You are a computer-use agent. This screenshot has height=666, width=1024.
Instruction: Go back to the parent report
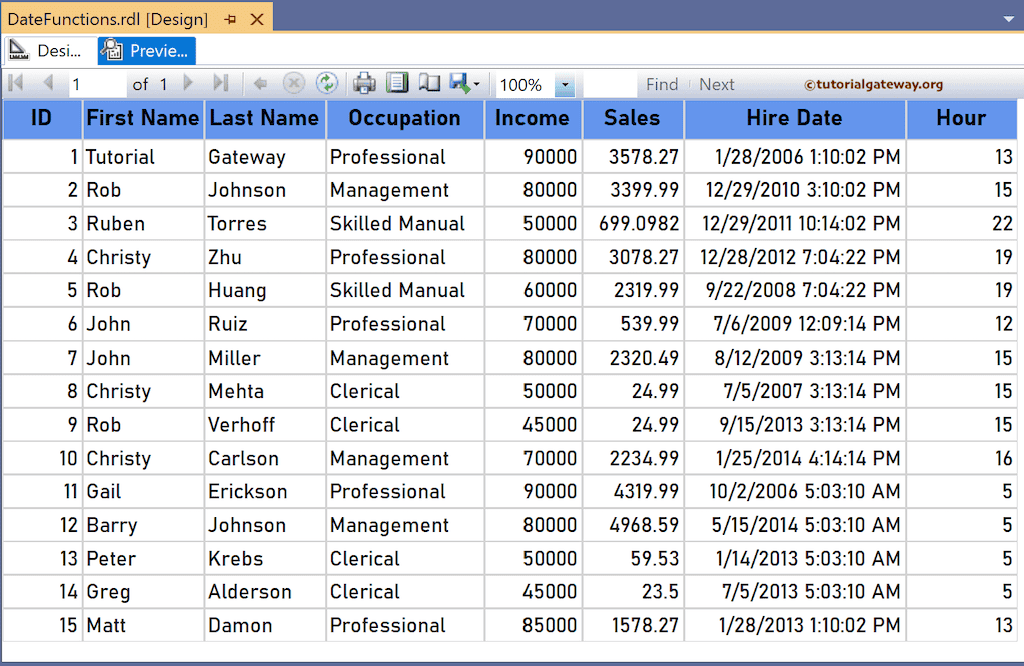pos(260,83)
